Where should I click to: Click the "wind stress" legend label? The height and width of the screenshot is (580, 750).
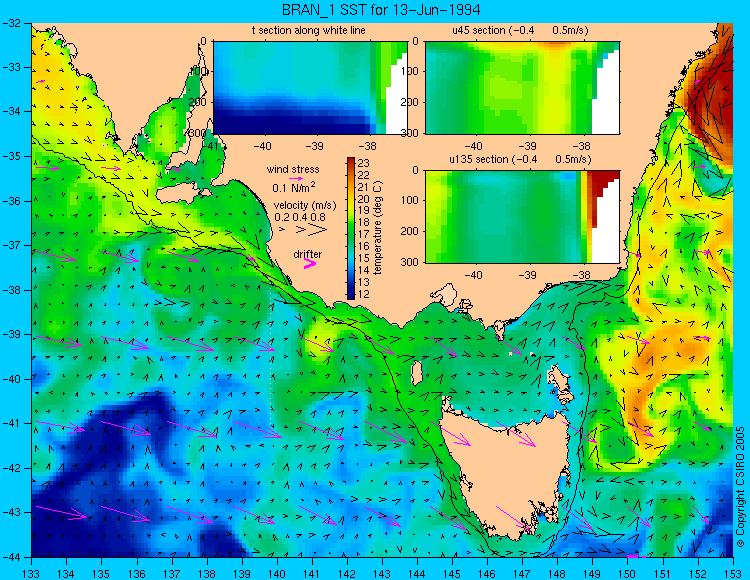(293, 169)
